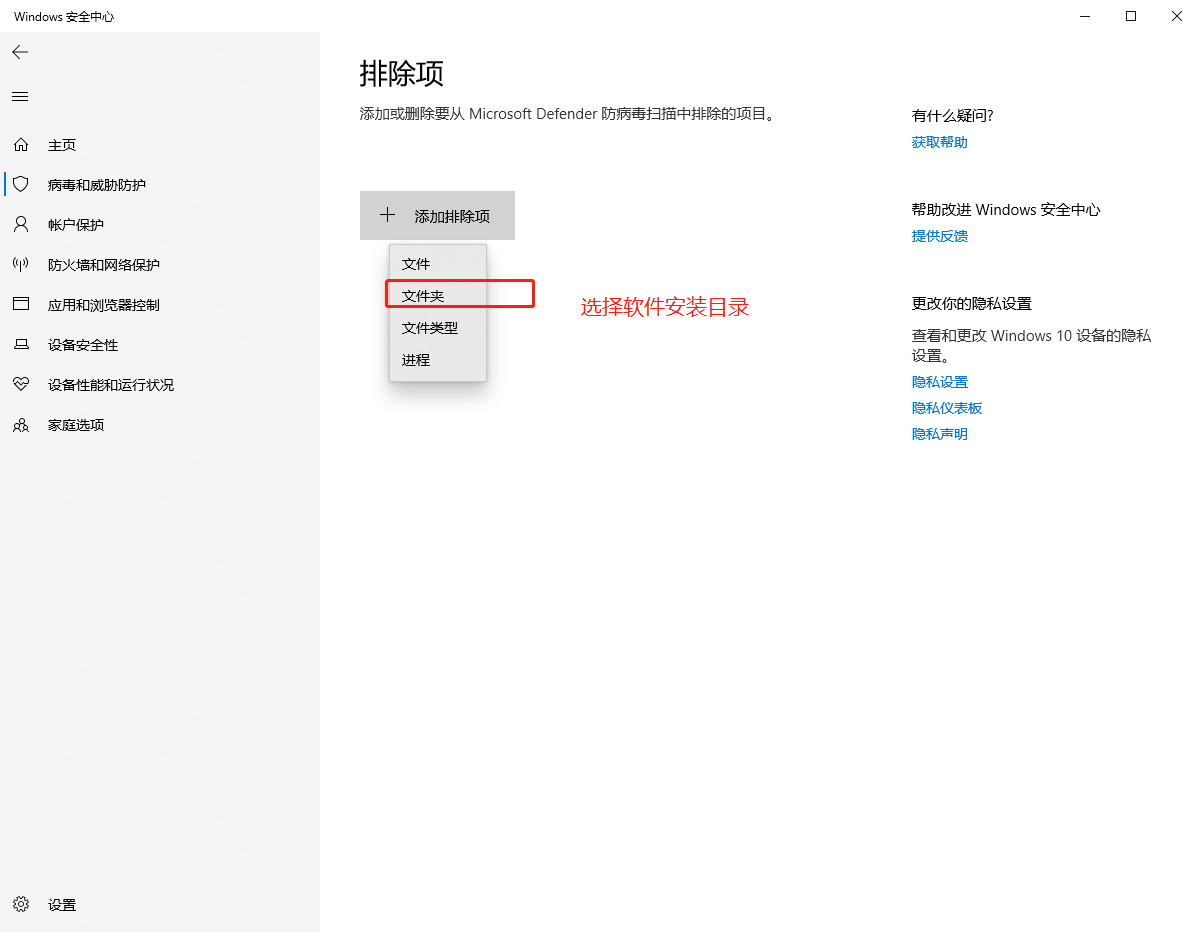The image size is (1200, 932).
Task: Click the gear icon for 设置
Action: 21,905
